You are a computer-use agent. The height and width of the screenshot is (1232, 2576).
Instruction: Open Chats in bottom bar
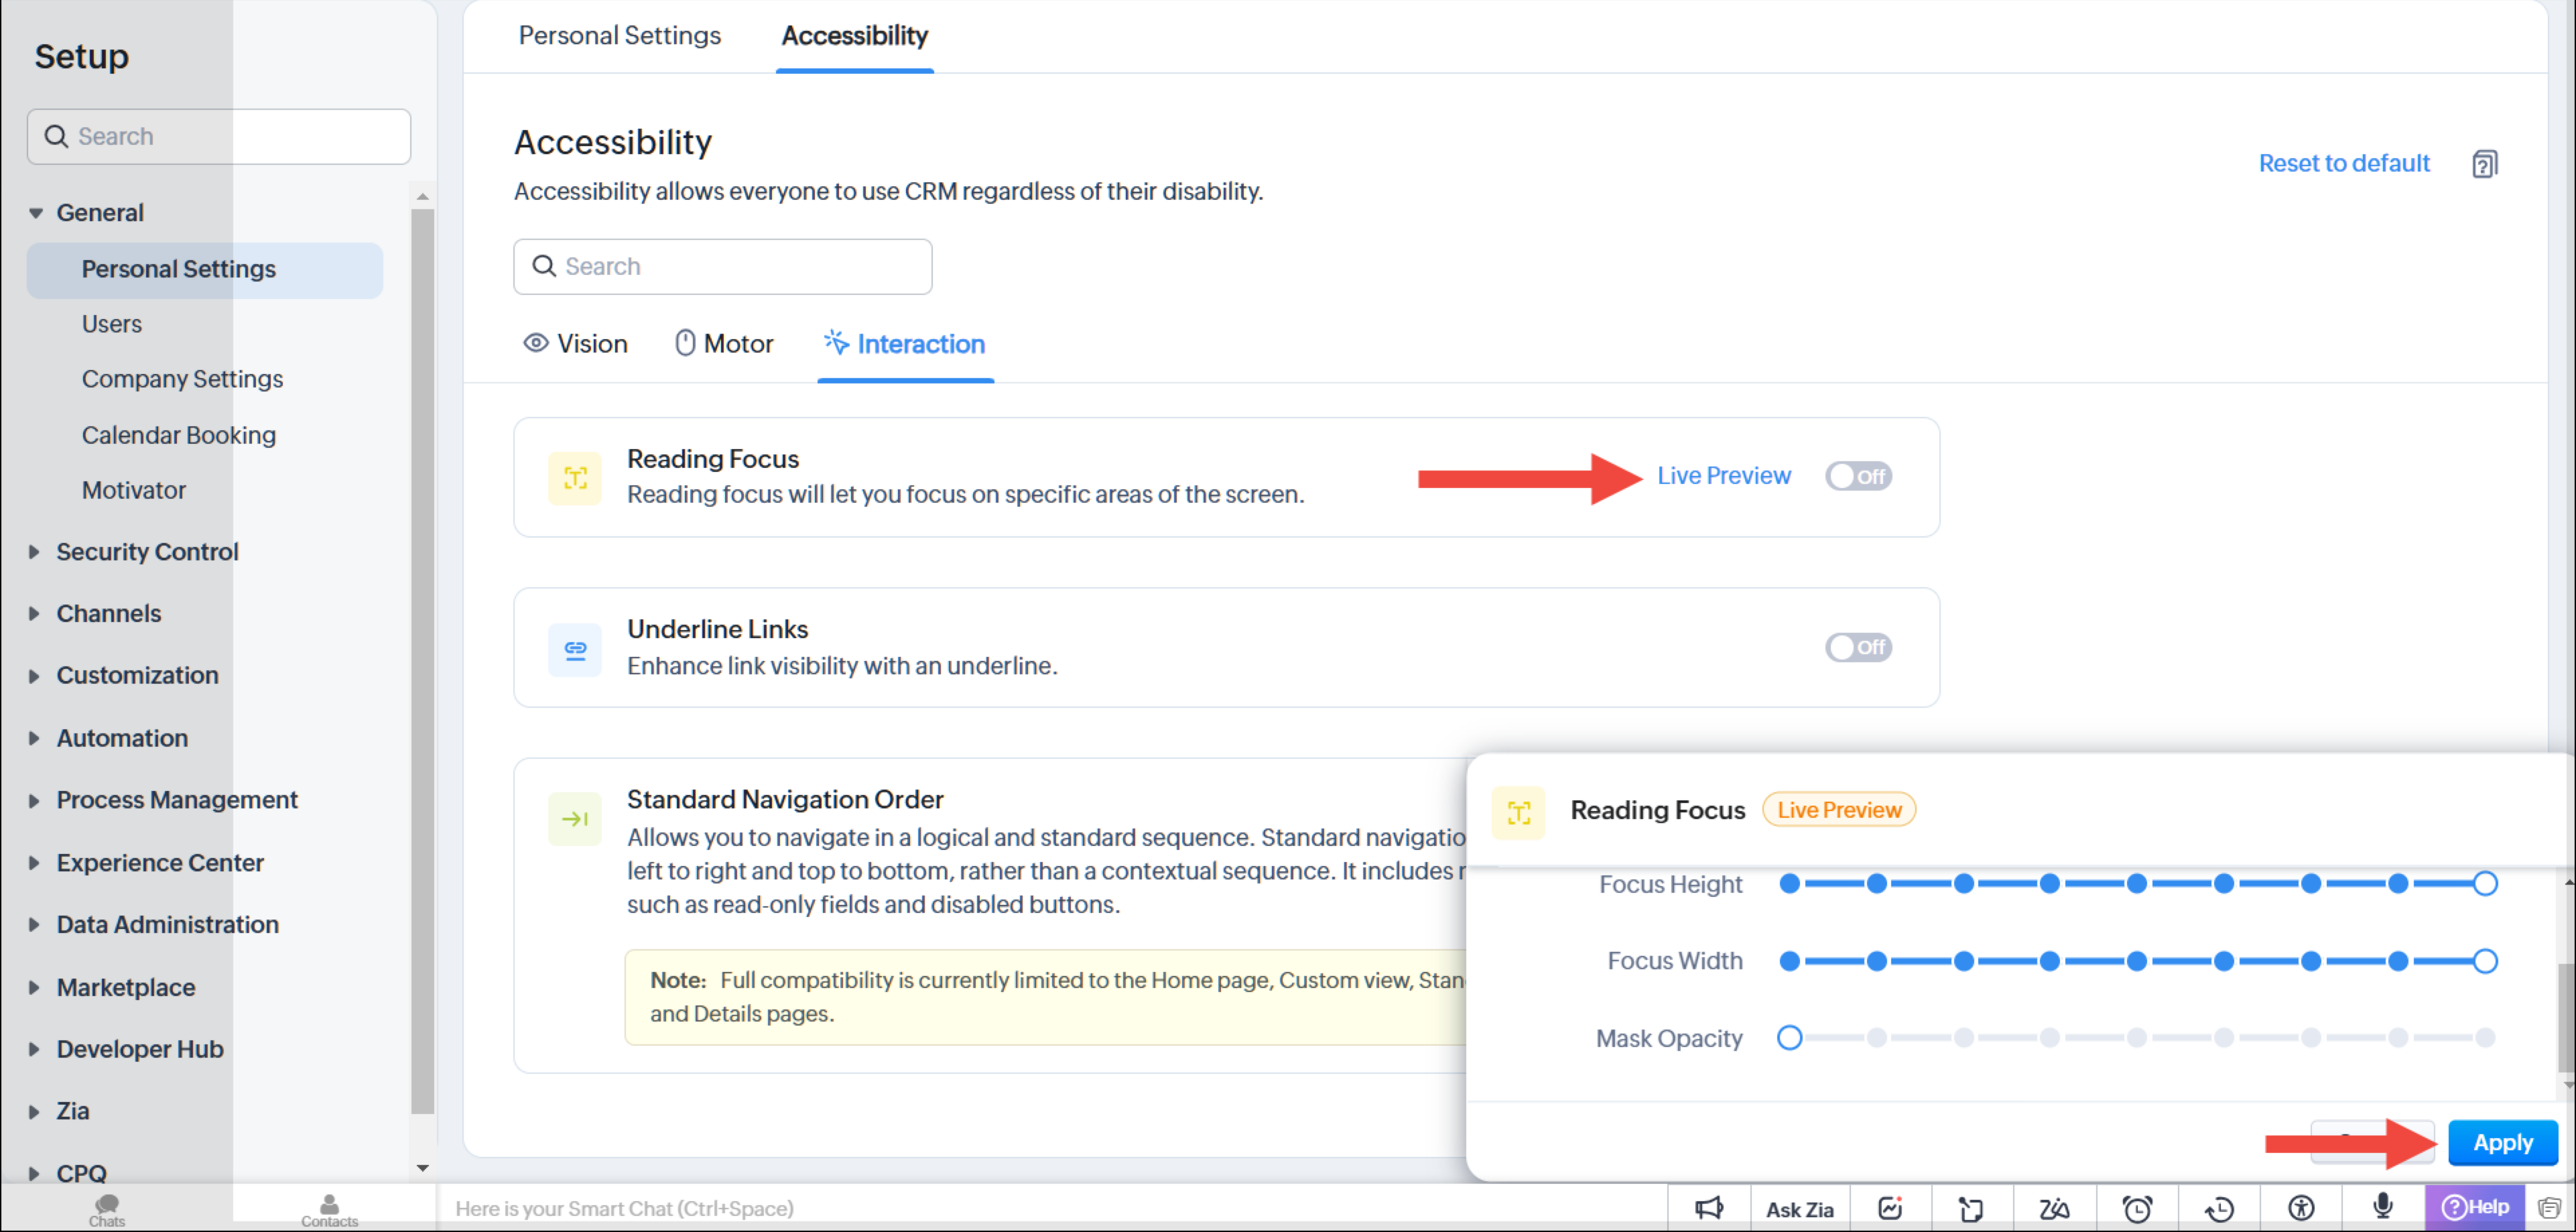click(x=106, y=1208)
